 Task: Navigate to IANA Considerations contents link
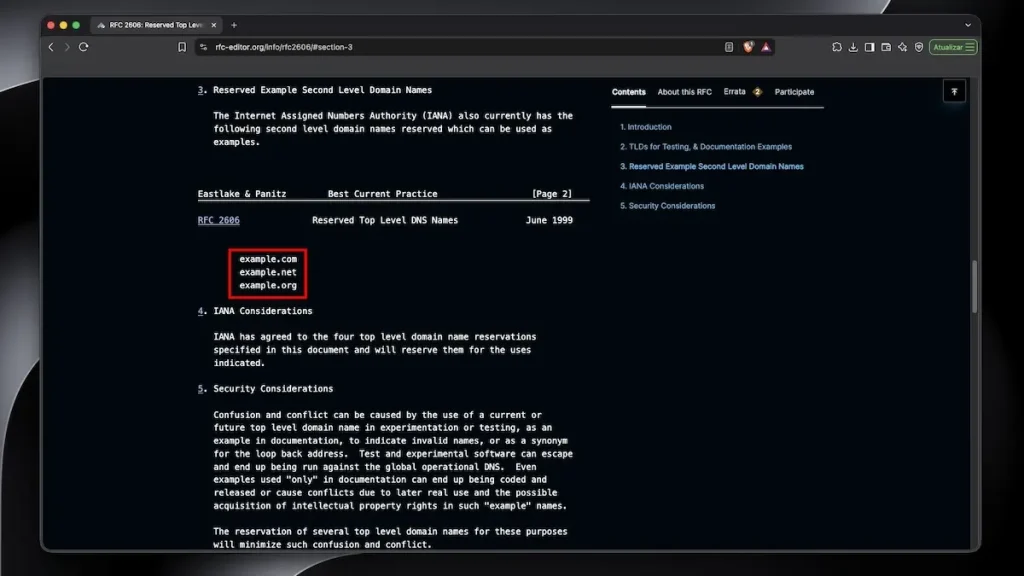tap(662, 186)
